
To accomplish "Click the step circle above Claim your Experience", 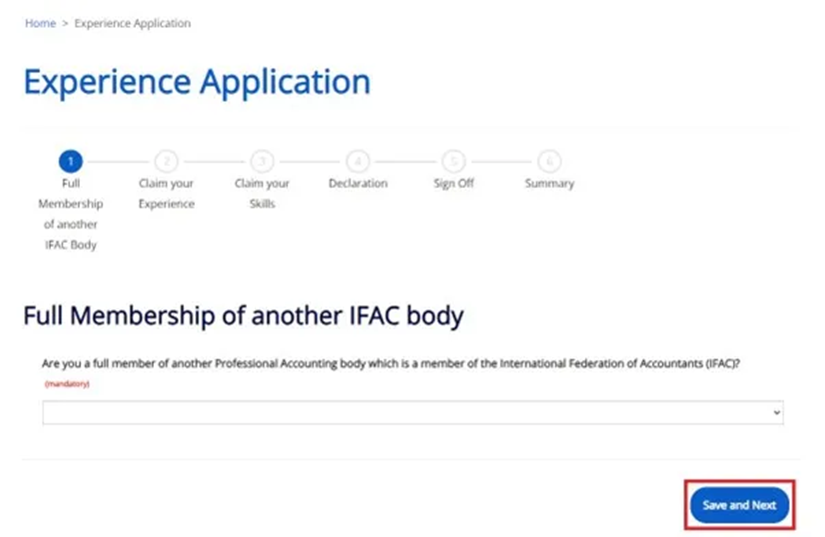I will 166,160.
